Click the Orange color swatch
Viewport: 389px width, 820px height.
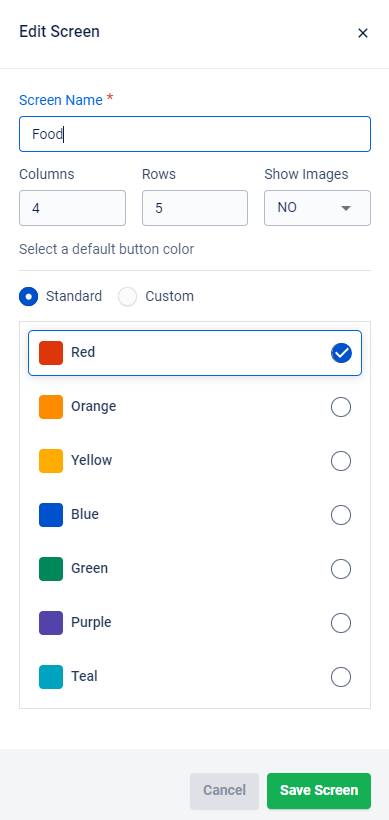click(51, 407)
